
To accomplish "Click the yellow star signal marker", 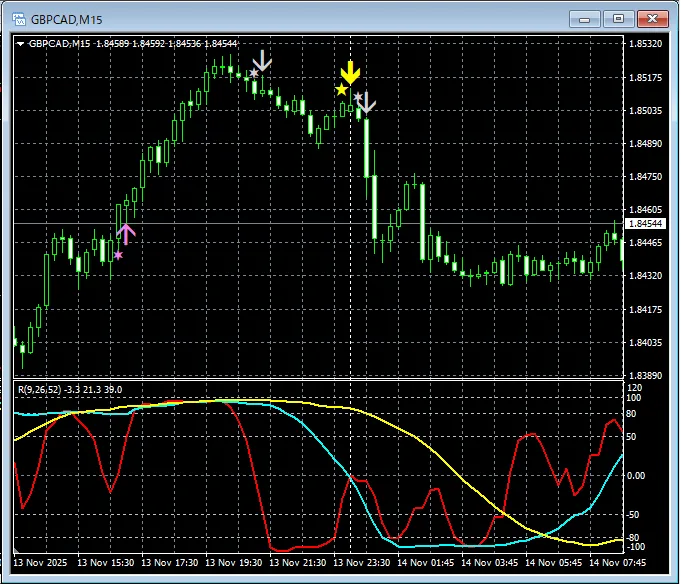I will (342, 90).
